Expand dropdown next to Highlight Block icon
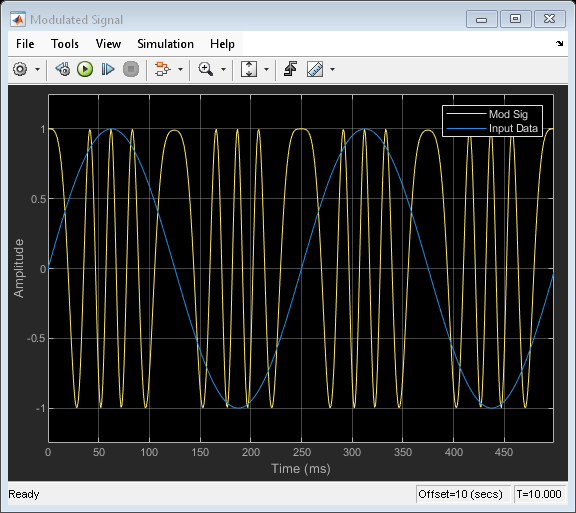This screenshot has width=576, height=513. pos(180,69)
